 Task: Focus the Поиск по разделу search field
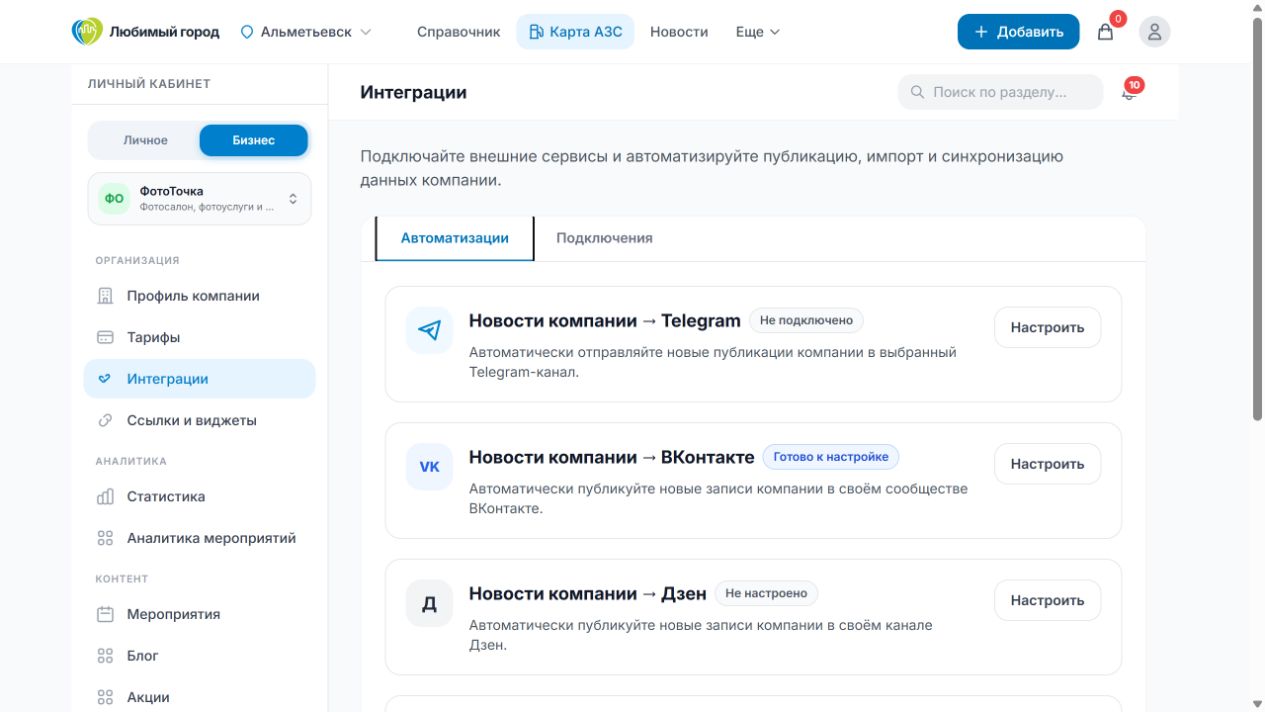point(1000,92)
